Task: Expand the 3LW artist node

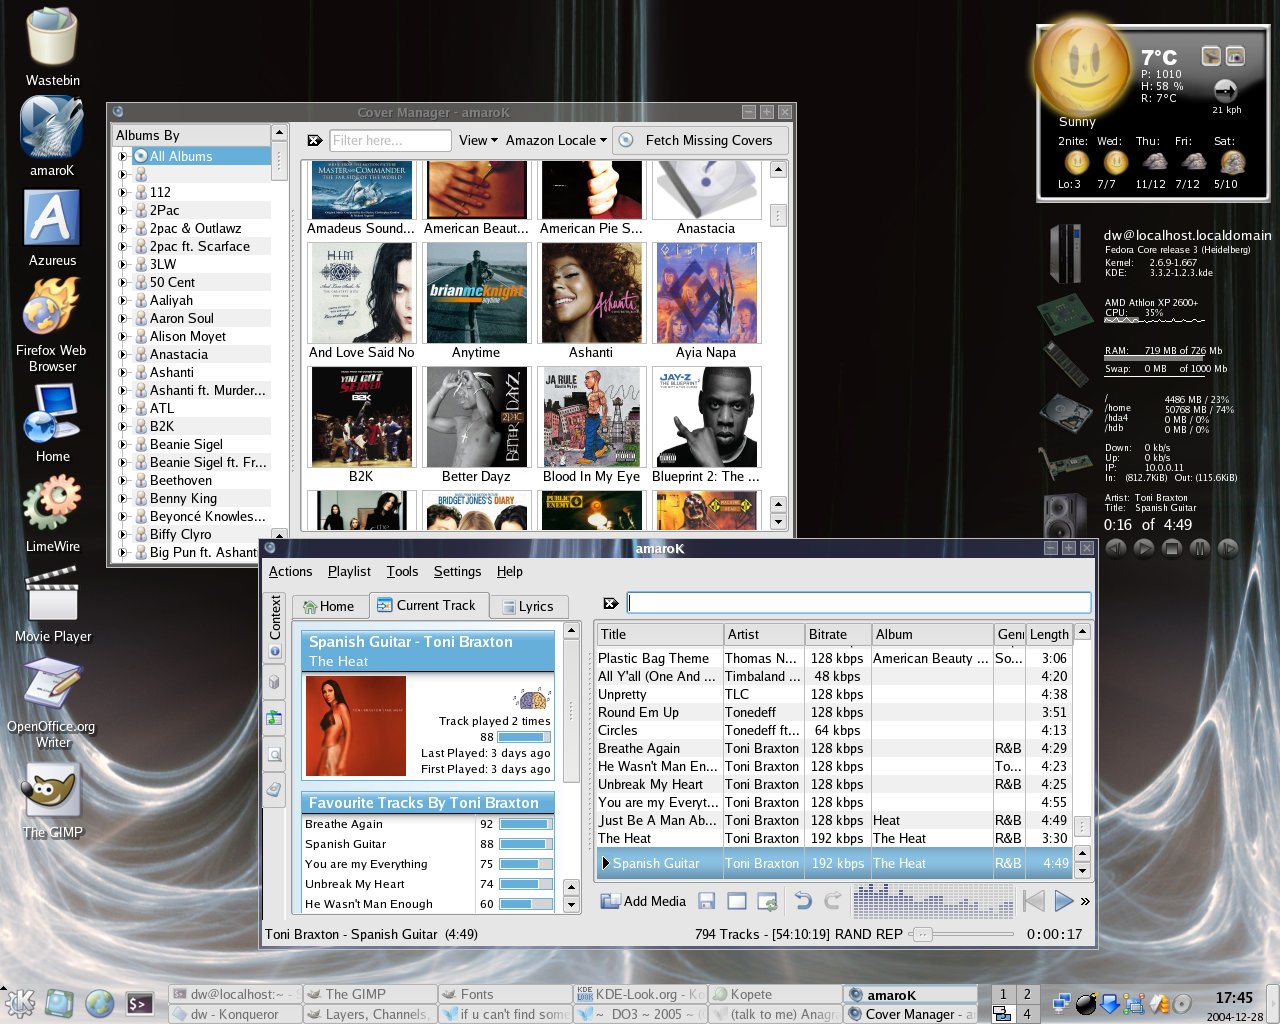Action: click(123, 264)
